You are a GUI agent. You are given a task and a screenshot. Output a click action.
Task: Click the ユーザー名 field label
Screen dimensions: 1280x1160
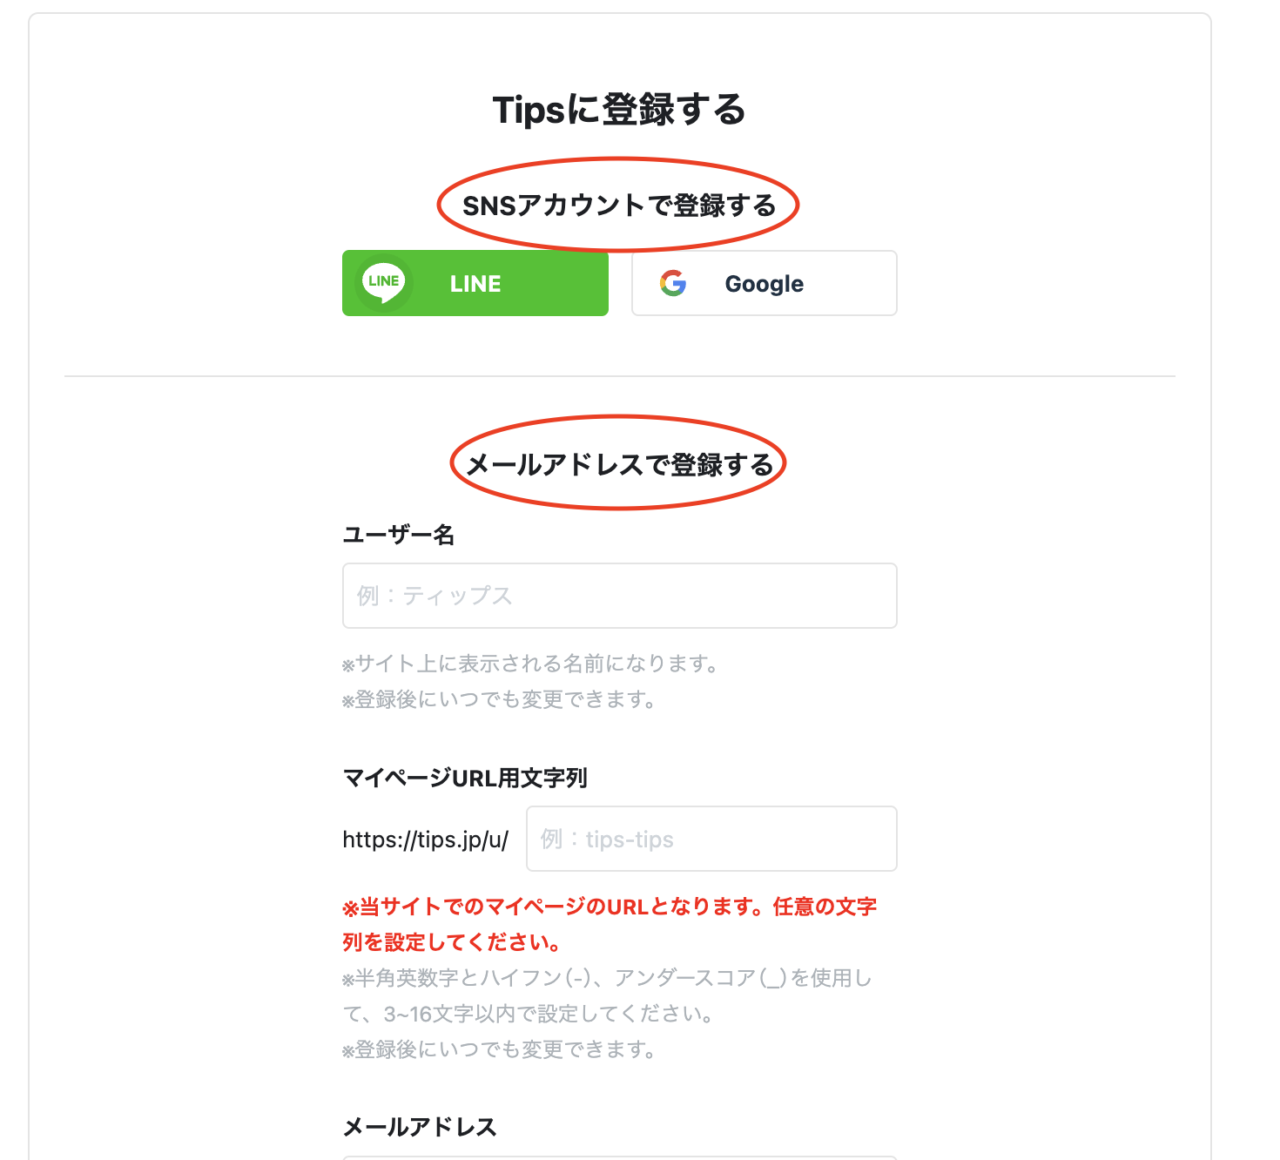(398, 535)
